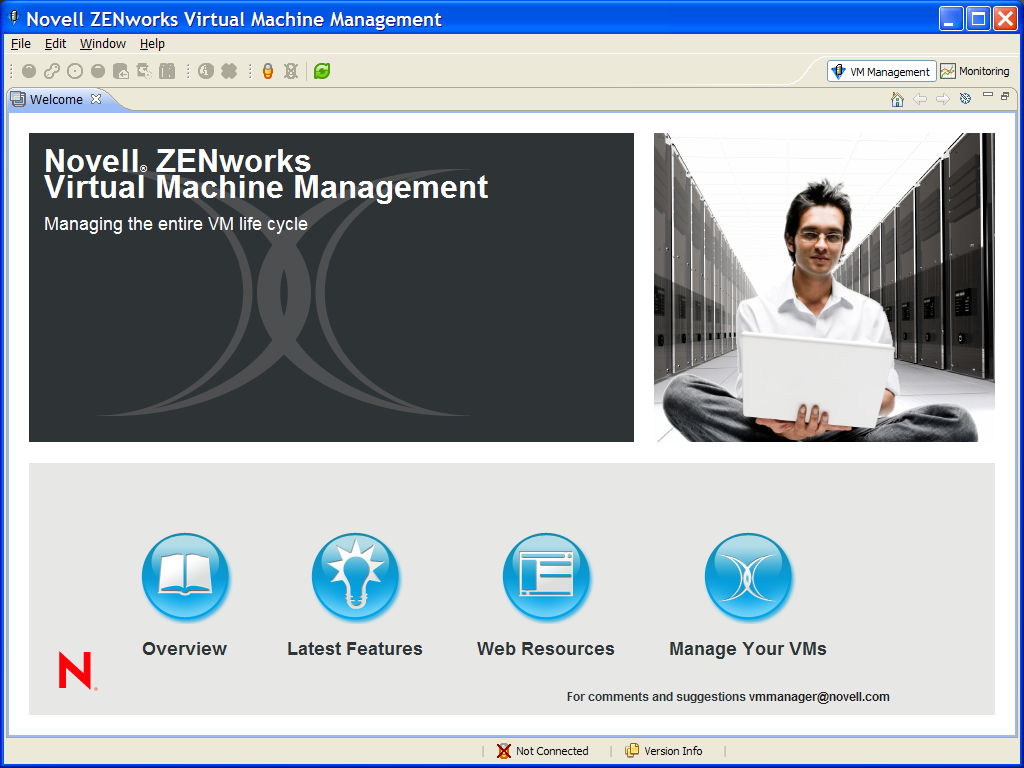
Task: Activate the VM Management perspective button
Action: pyautogui.click(x=881, y=71)
